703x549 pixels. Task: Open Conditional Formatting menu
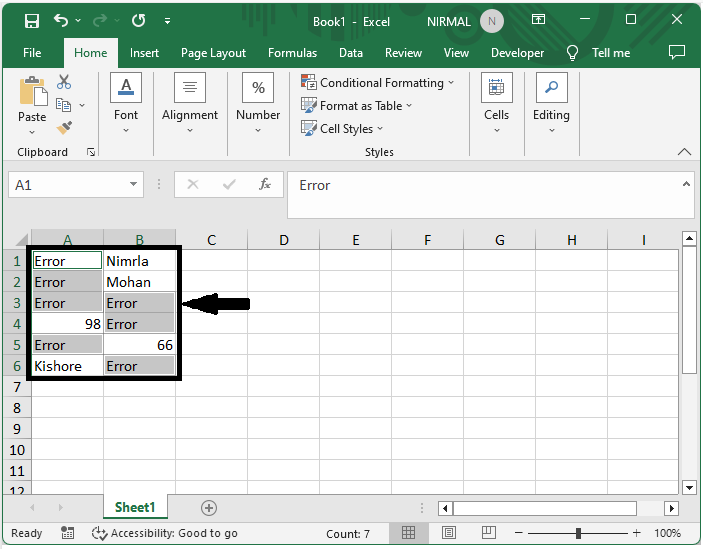click(x=378, y=82)
